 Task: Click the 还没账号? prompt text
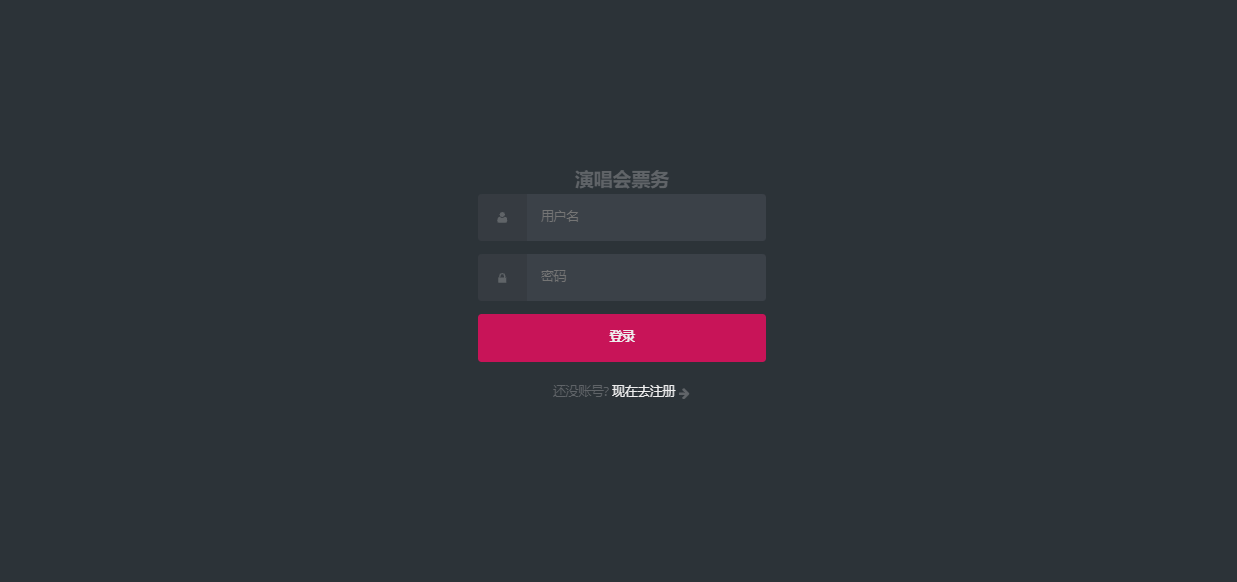[580, 391]
